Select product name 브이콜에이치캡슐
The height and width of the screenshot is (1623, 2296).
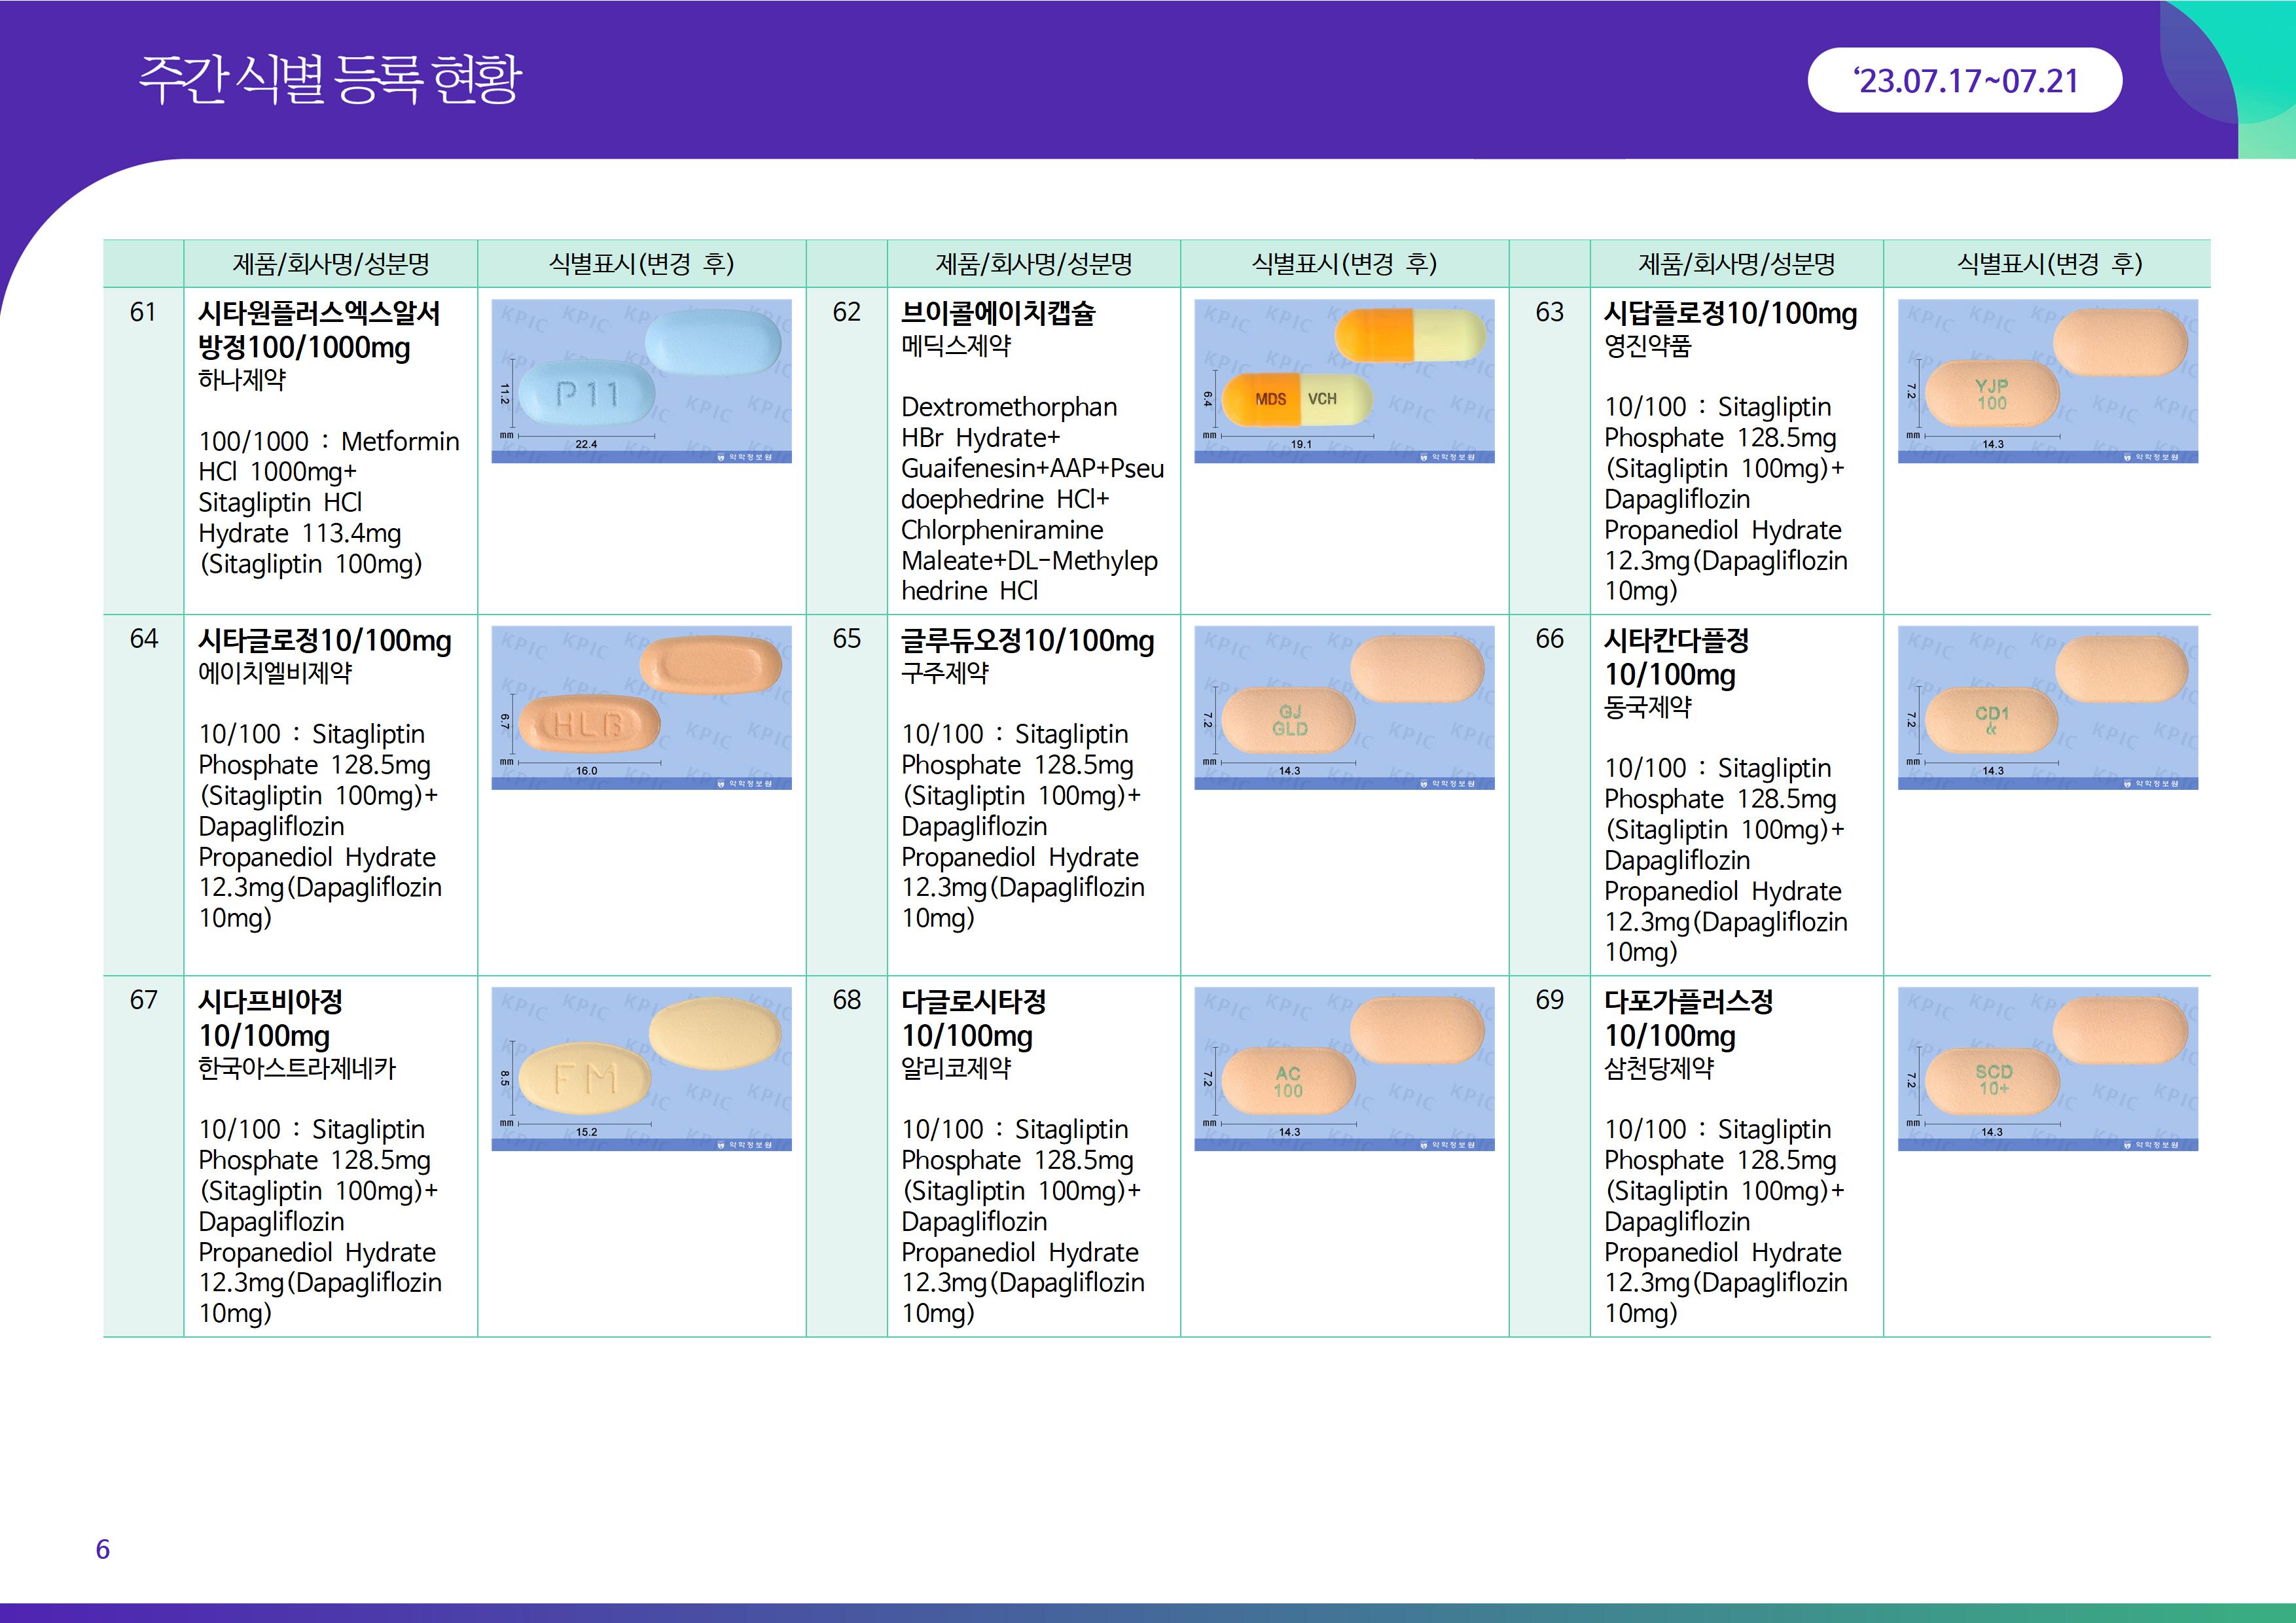coord(997,313)
